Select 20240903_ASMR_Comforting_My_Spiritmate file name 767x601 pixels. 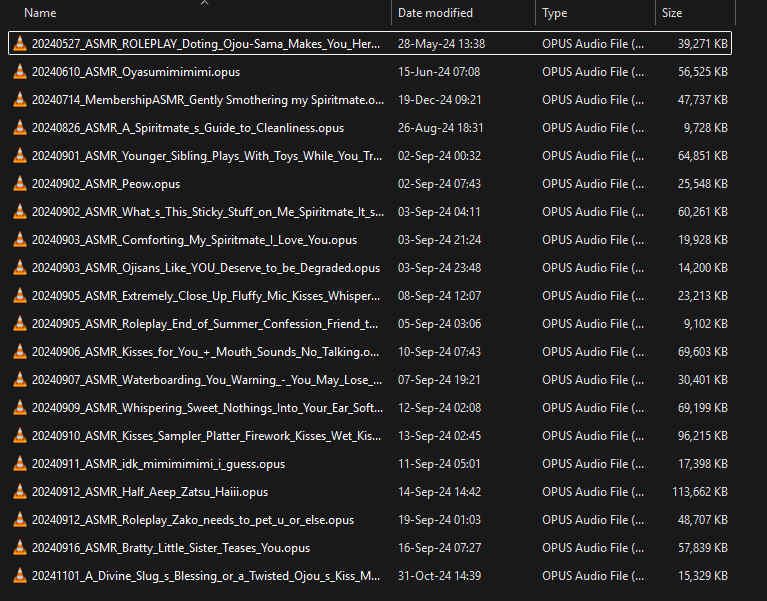point(194,240)
